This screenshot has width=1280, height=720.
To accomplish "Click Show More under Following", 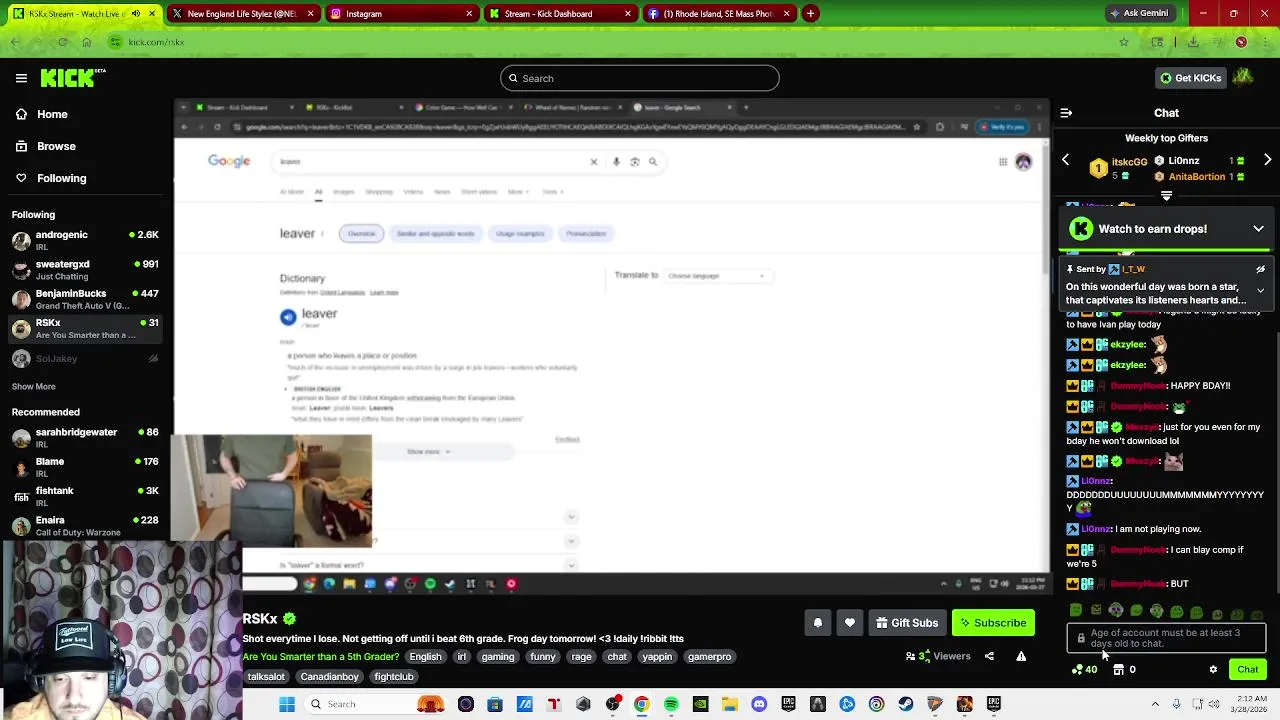I will [x=33, y=386].
